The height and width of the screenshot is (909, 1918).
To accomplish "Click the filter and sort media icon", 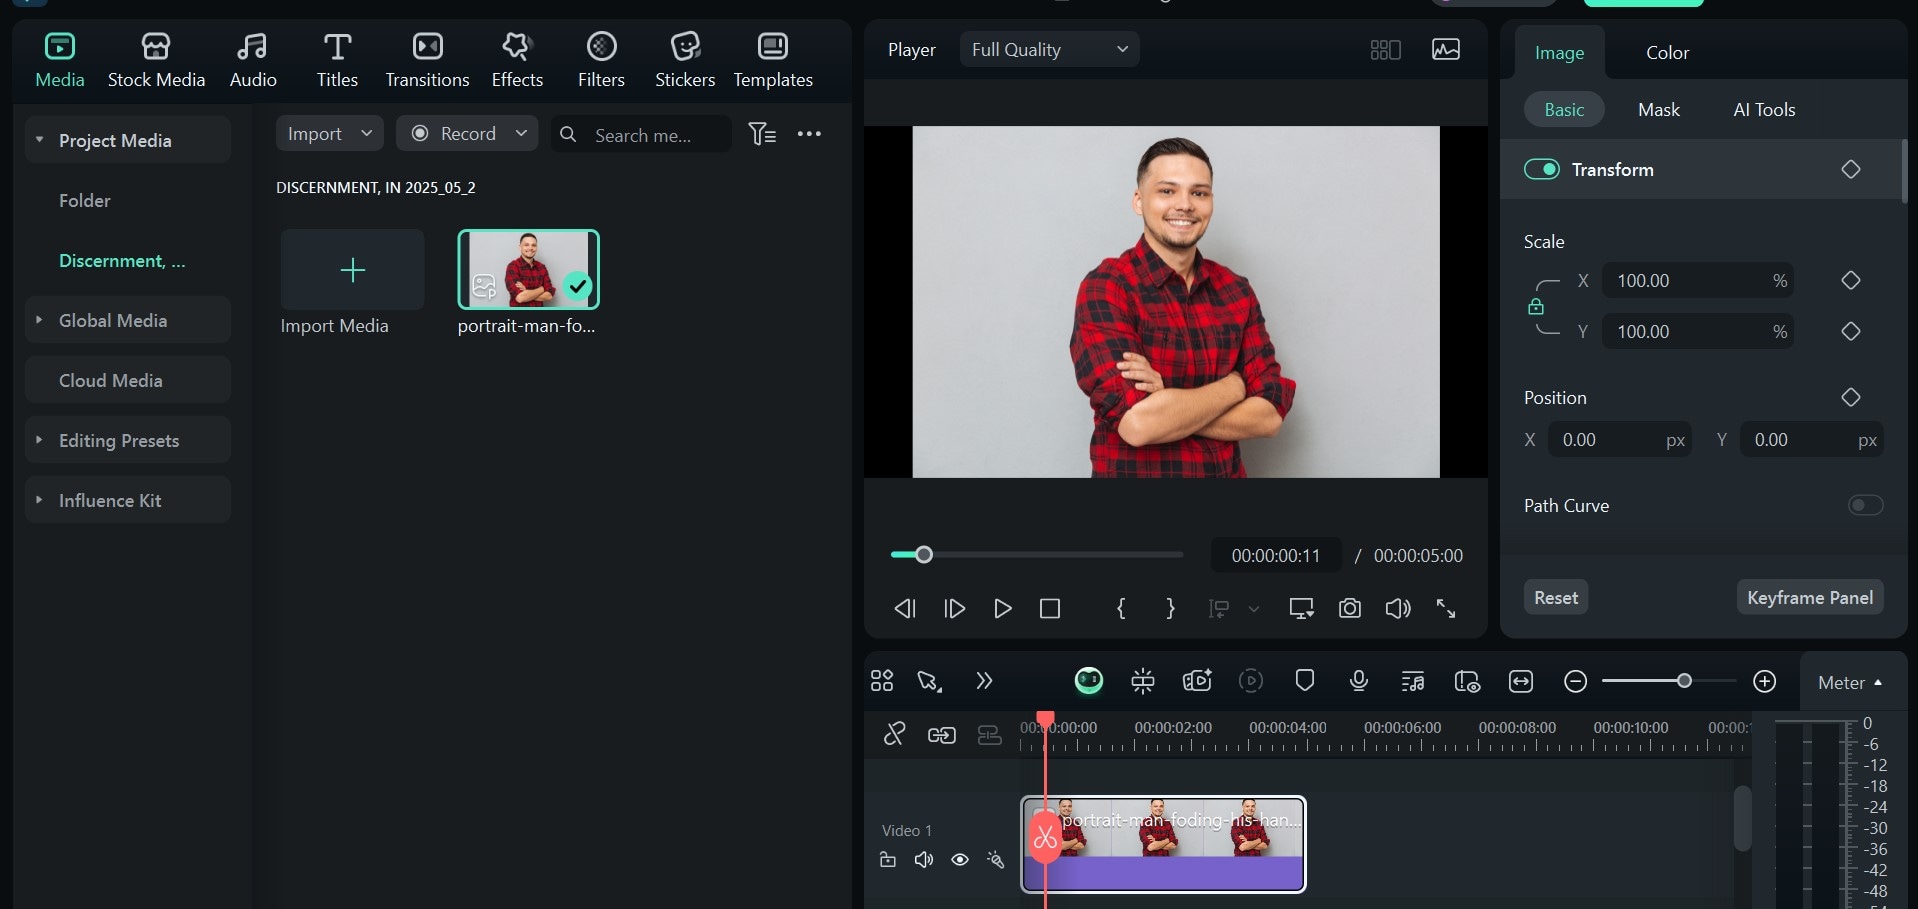I will 762,134.
